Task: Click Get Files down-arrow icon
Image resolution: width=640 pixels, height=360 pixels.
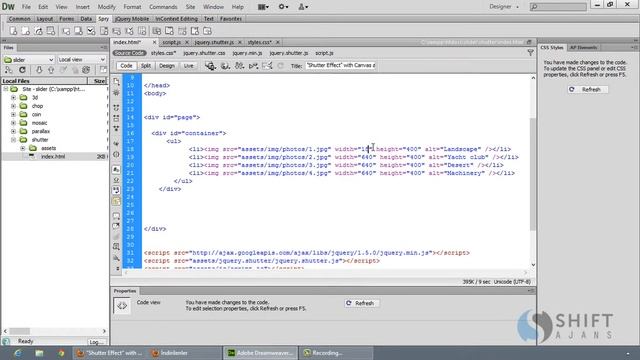Action: click(x=39, y=70)
